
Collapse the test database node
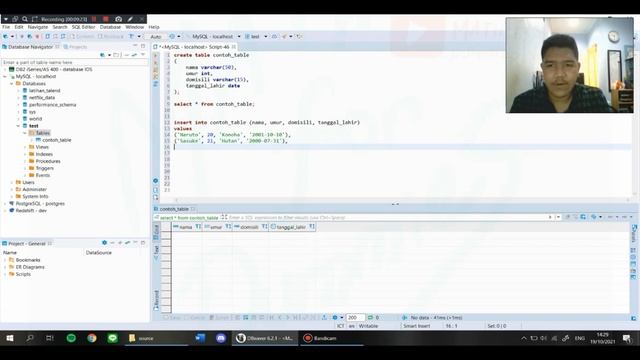(18, 126)
